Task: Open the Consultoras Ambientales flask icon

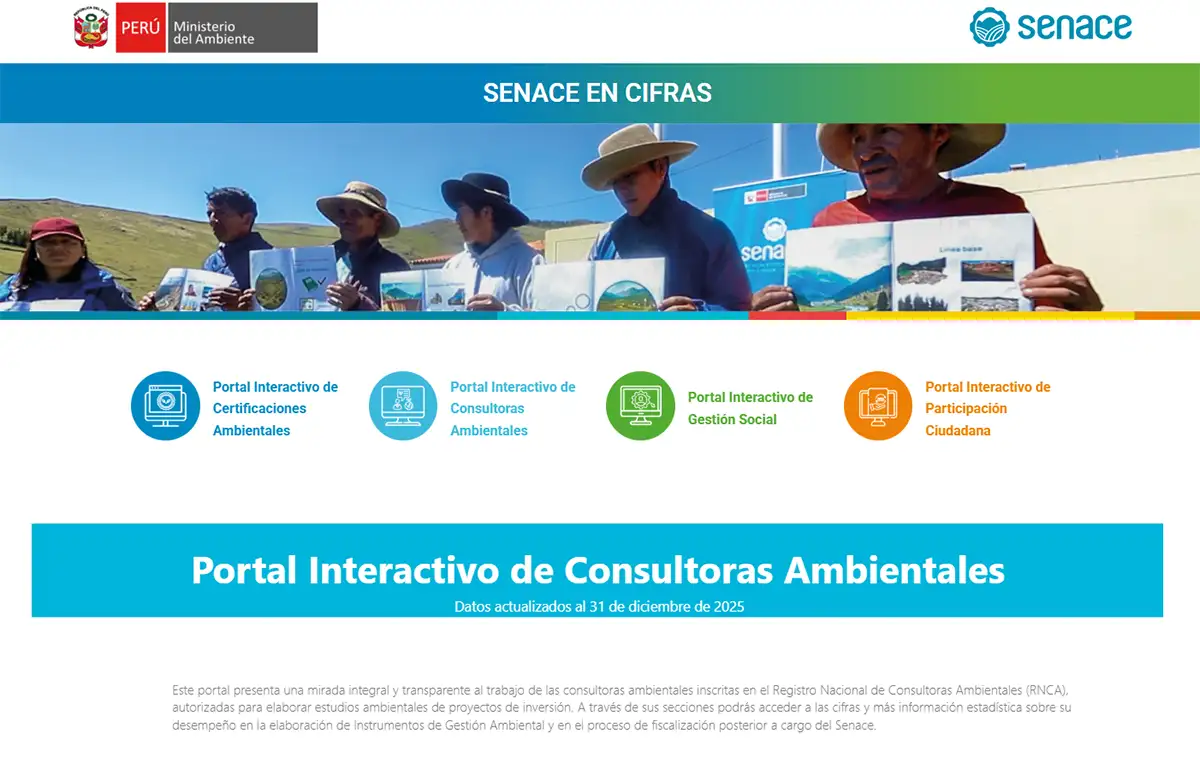Action: [x=403, y=405]
